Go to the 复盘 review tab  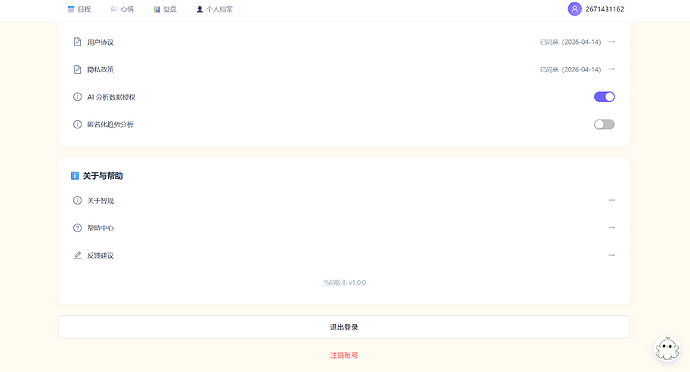point(165,9)
